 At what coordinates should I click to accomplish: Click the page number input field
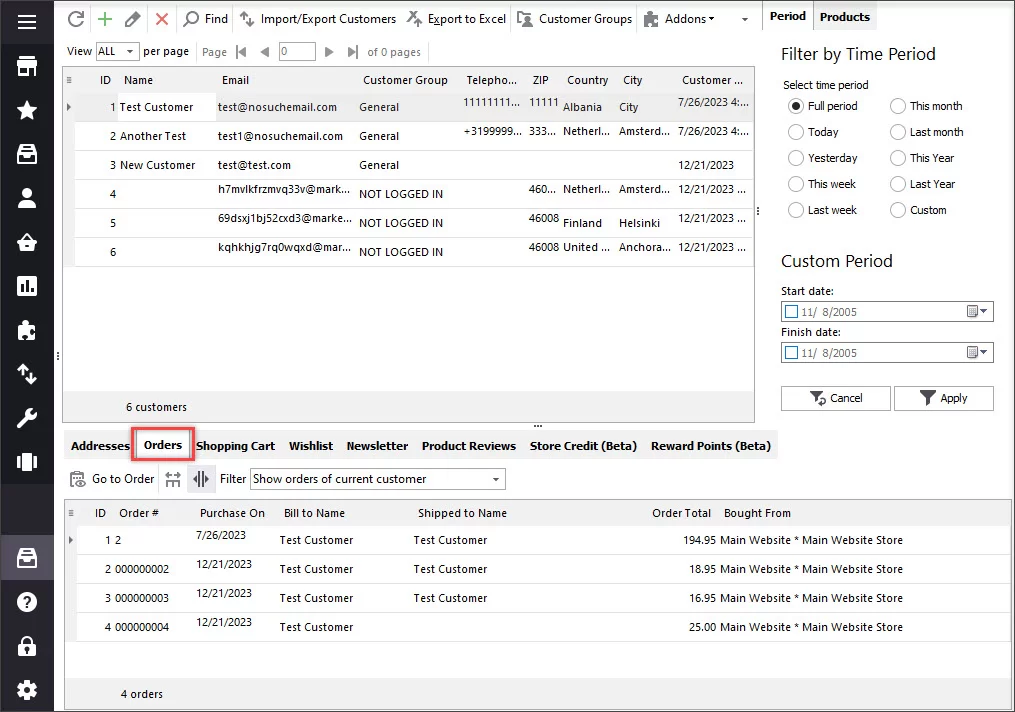pyautogui.click(x=297, y=52)
